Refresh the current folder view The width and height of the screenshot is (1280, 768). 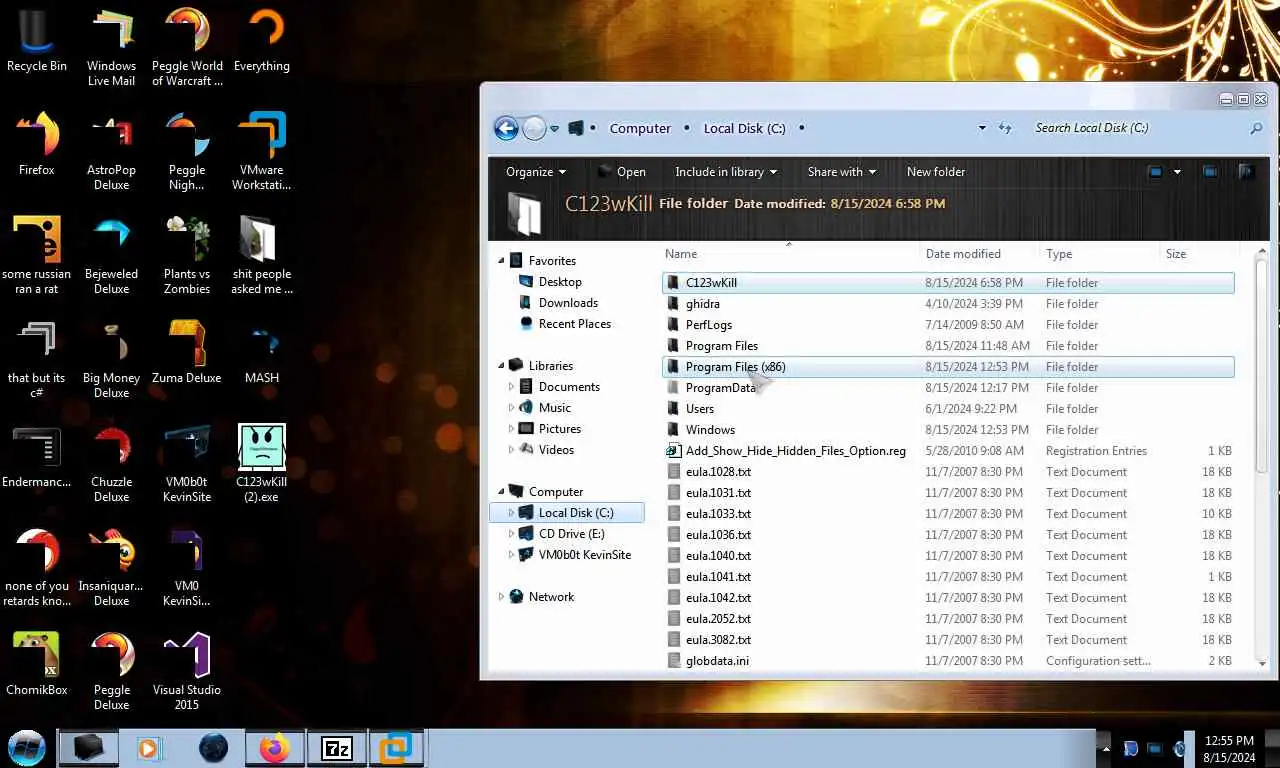pyautogui.click(x=1005, y=128)
